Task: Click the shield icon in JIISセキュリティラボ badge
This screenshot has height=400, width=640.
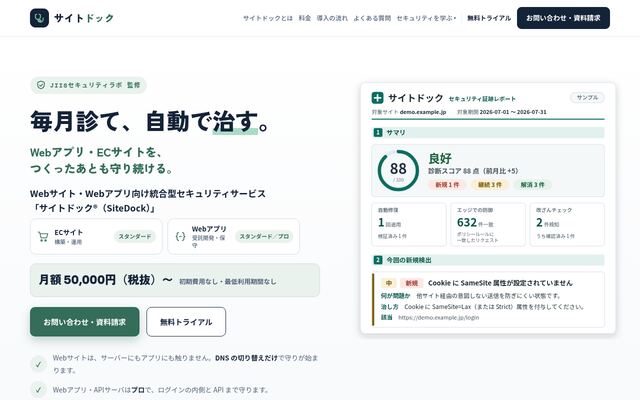Action: [x=41, y=85]
